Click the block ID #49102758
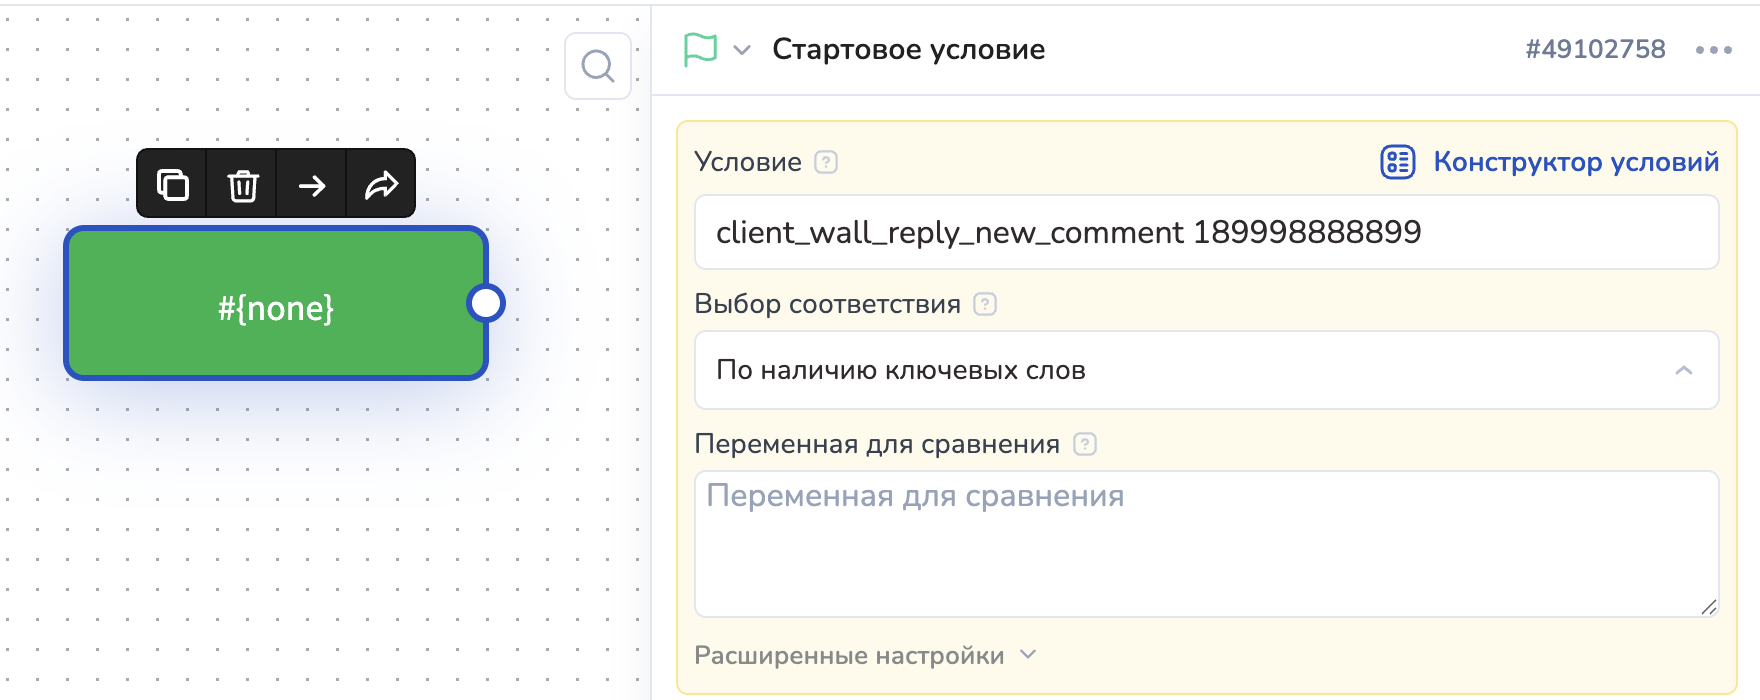Viewport: 1760px width, 700px height. click(1595, 49)
